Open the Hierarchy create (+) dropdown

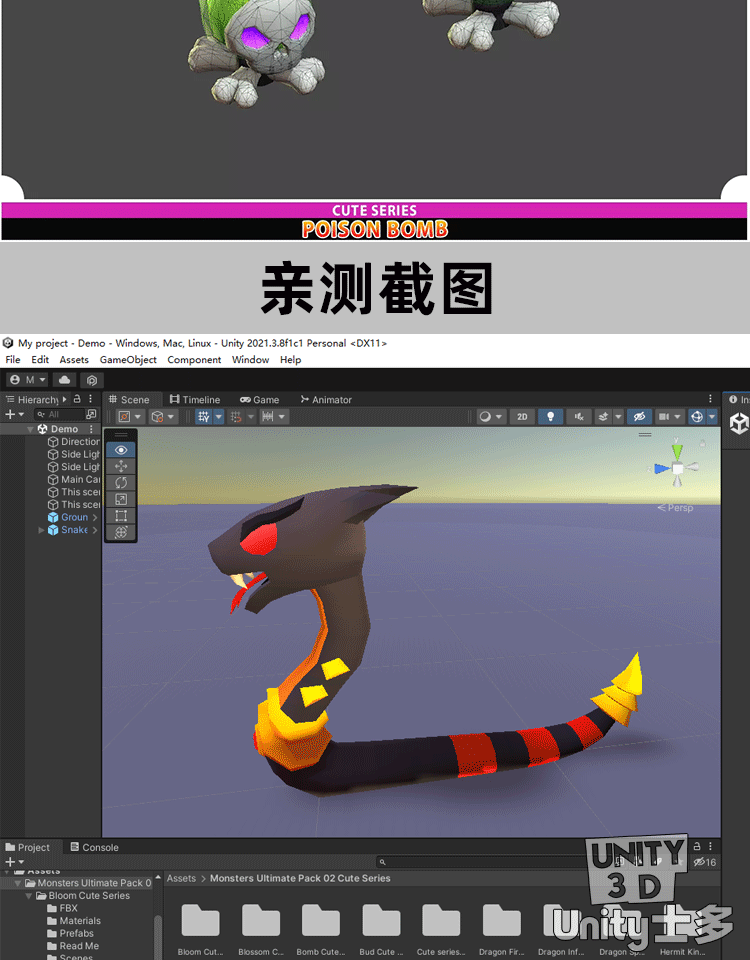point(15,414)
